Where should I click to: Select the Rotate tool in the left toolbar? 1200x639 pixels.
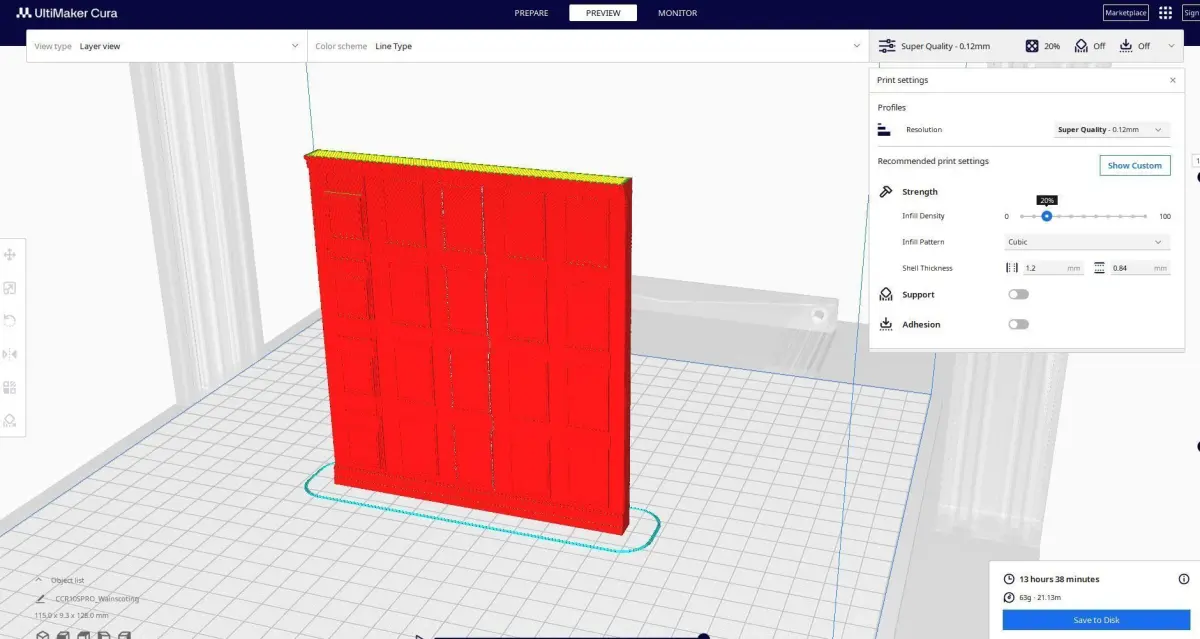[x=10, y=321]
